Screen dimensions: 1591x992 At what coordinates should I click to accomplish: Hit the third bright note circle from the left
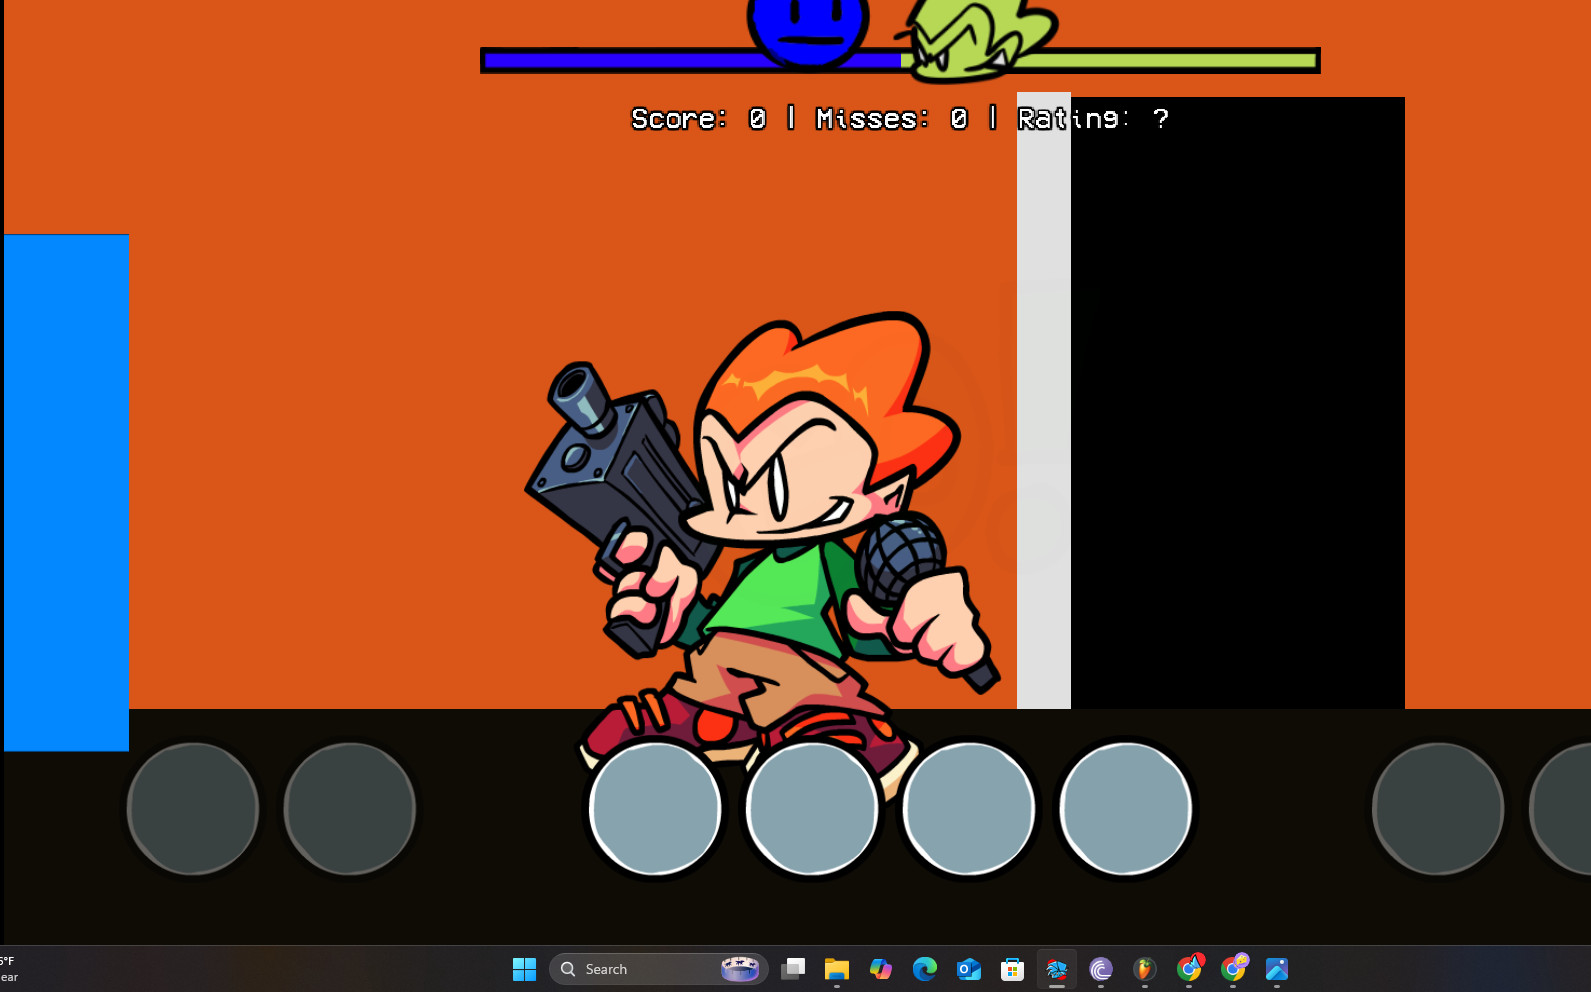969,808
